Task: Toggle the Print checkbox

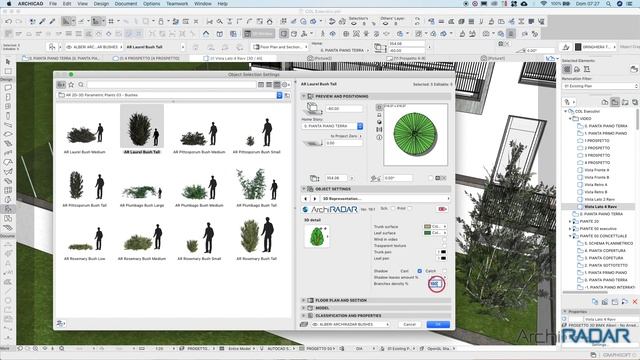Action: (410, 209)
